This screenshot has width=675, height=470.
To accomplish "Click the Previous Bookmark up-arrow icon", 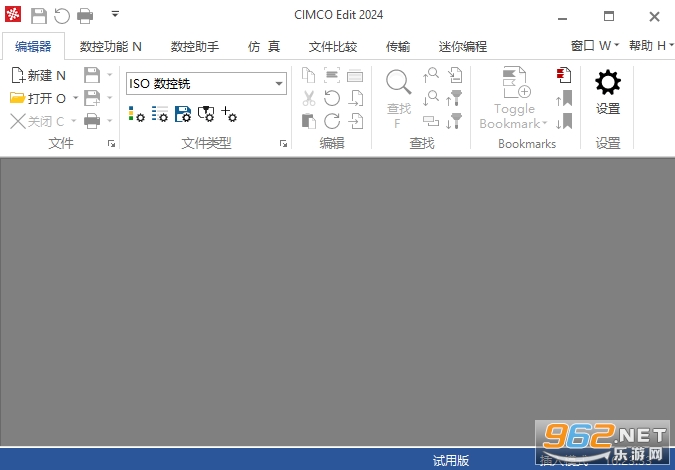I will pos(564,98).
